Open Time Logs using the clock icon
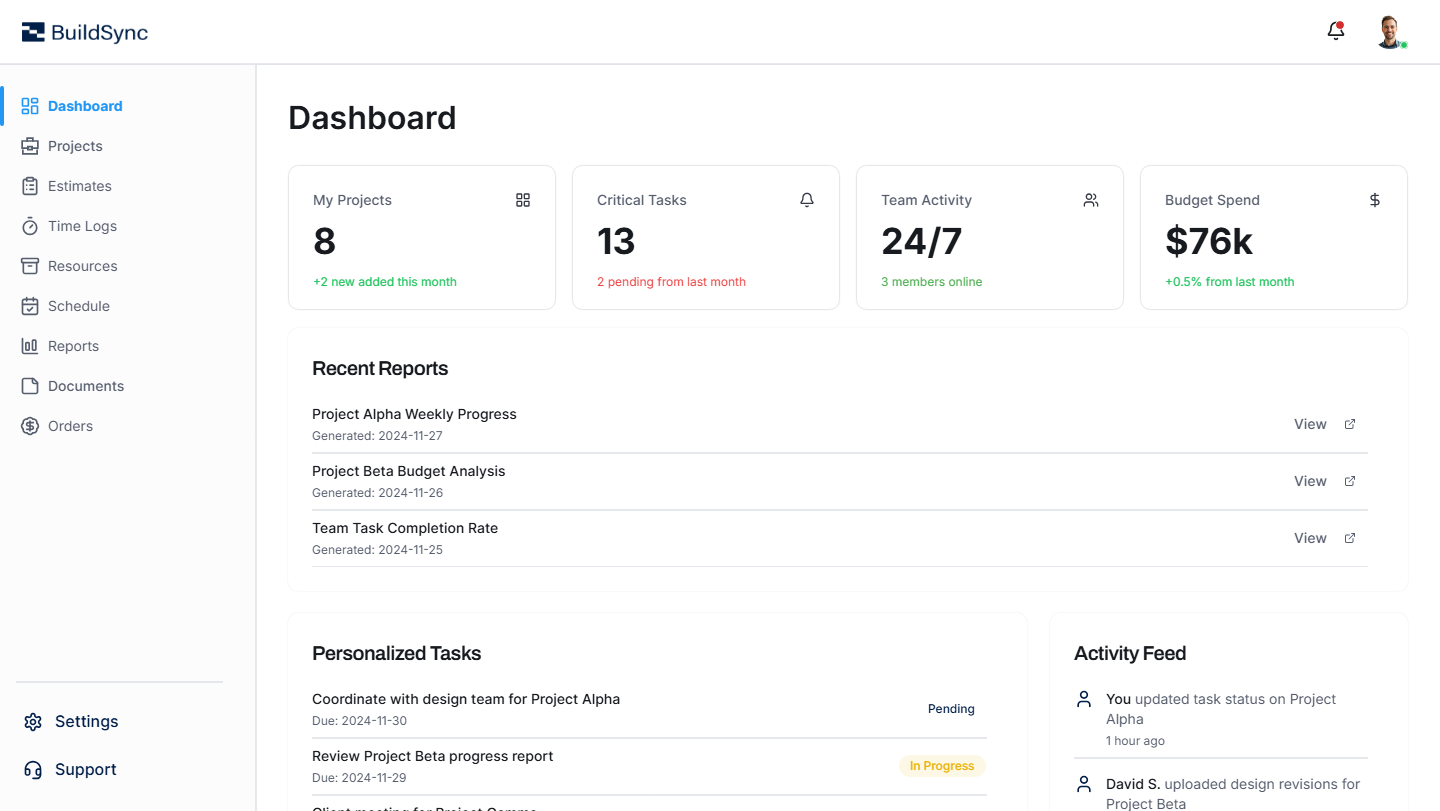Viewport: 1440px width, 811px height. tap(30, 225)
